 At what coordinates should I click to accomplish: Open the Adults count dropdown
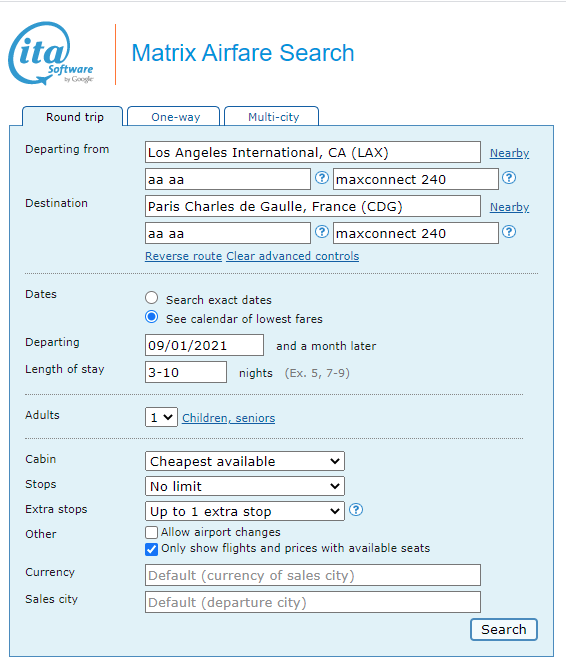point(161,417)
